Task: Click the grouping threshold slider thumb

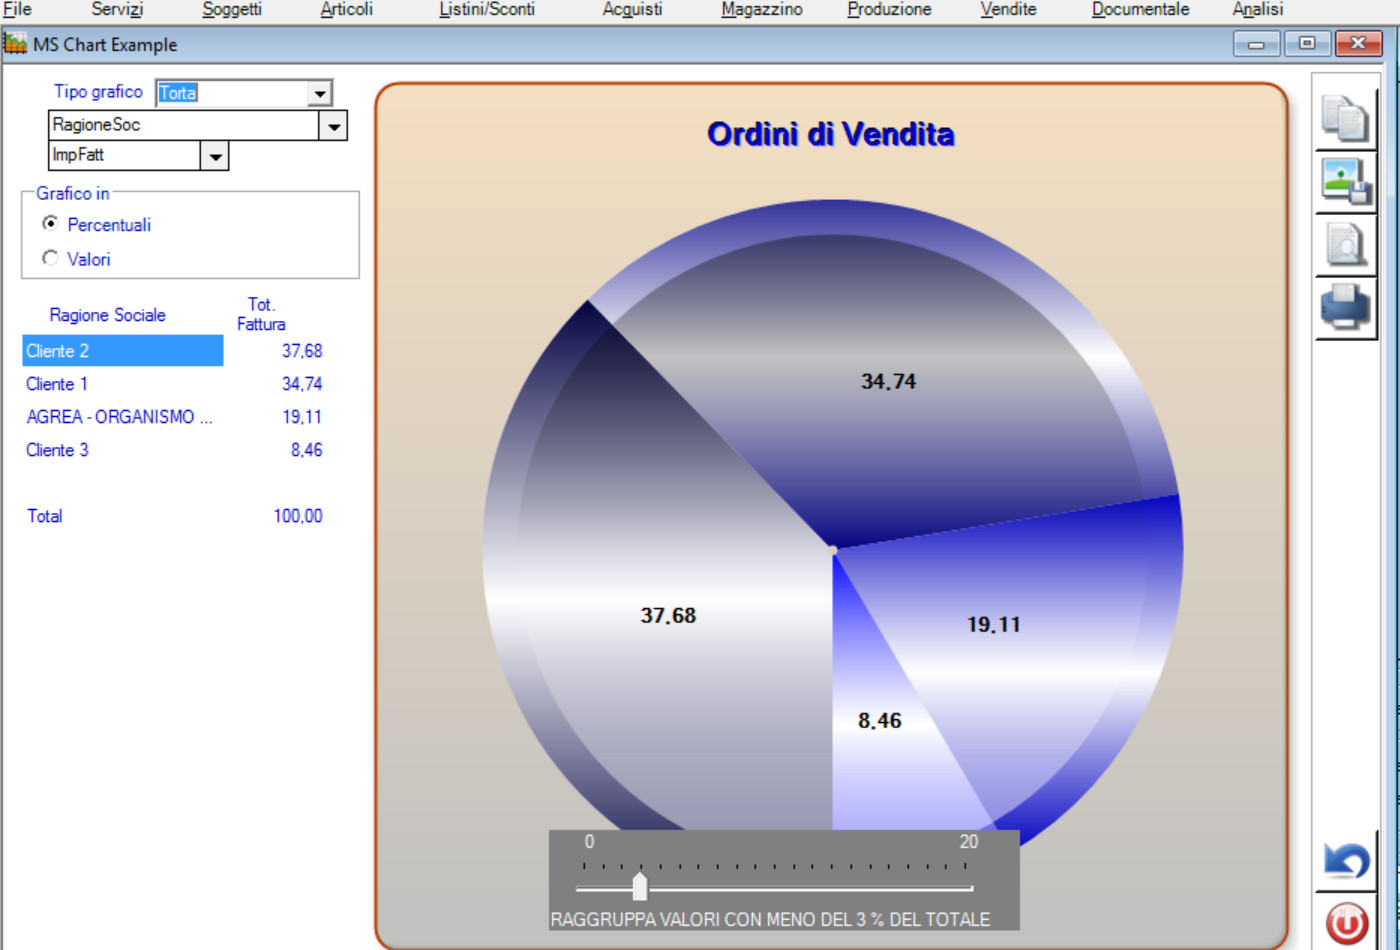Action: click(640, 886)
